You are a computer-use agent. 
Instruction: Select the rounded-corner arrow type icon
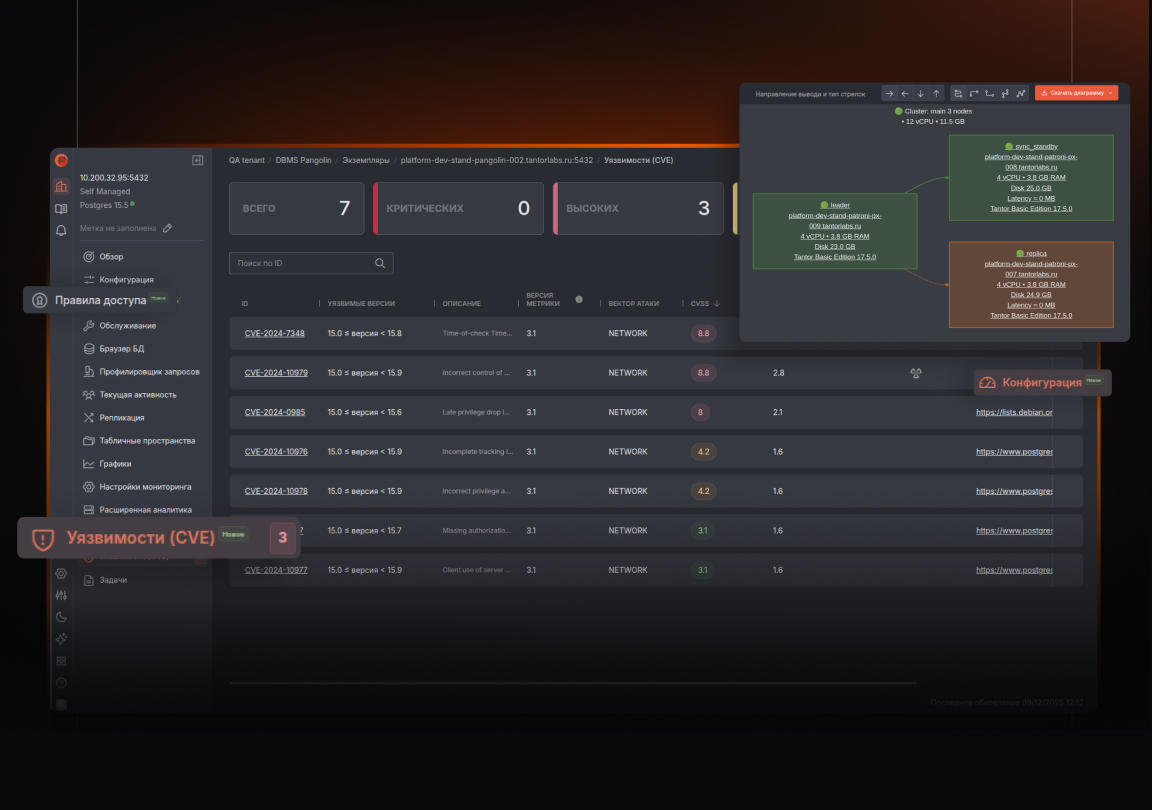pyautogui.click(x=974, y=93)
